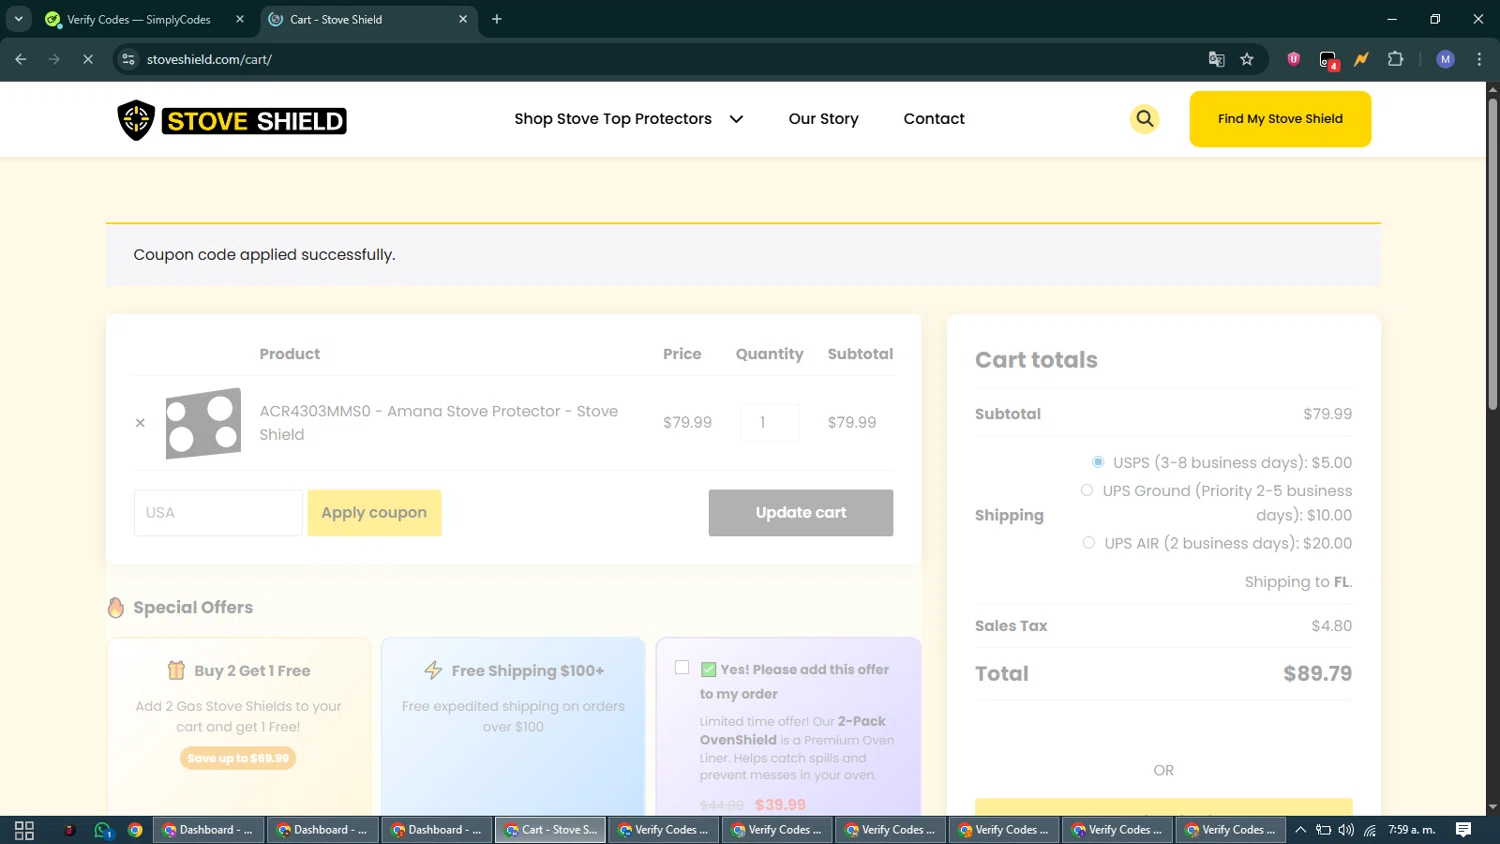Image resolution: width=1500 pixels, height=844 pixels.
Task: Click the pinned Chrome icon on taskbar
Action: [135, 830]
